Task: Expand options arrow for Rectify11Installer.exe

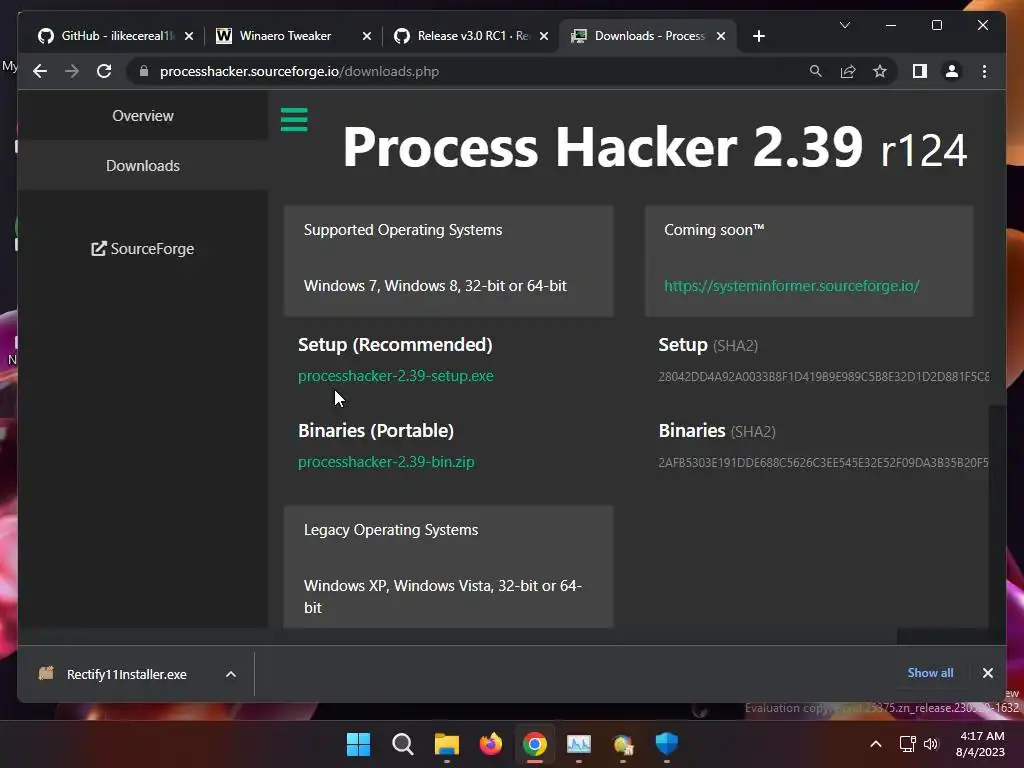Action: point(231,674)
